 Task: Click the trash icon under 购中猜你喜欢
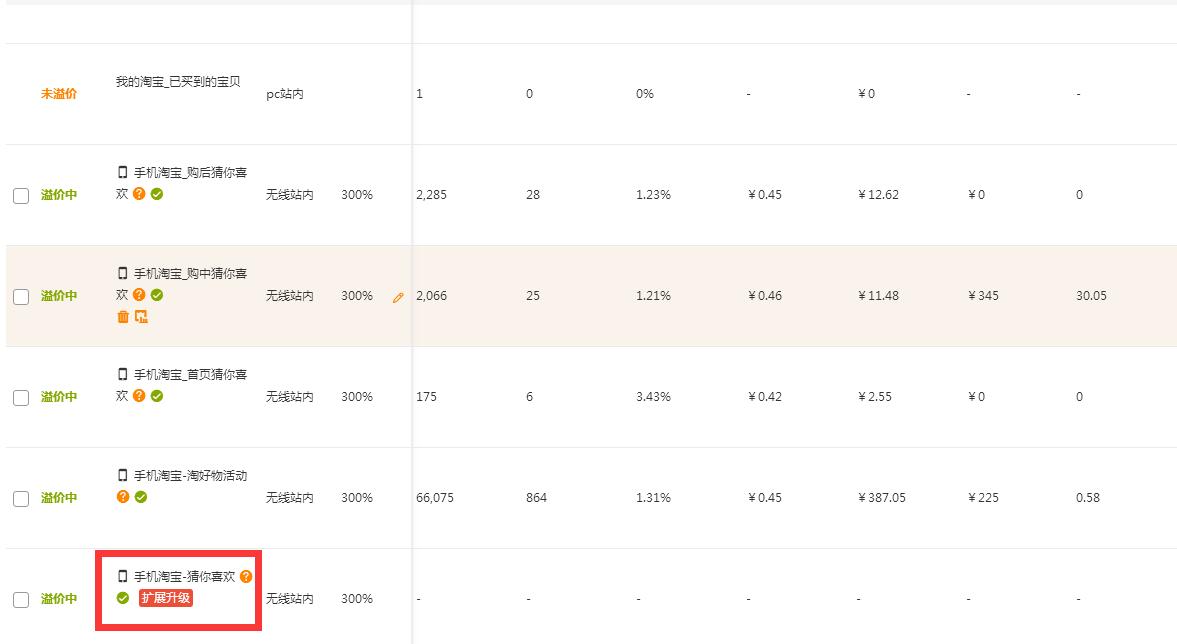(123, 317)
